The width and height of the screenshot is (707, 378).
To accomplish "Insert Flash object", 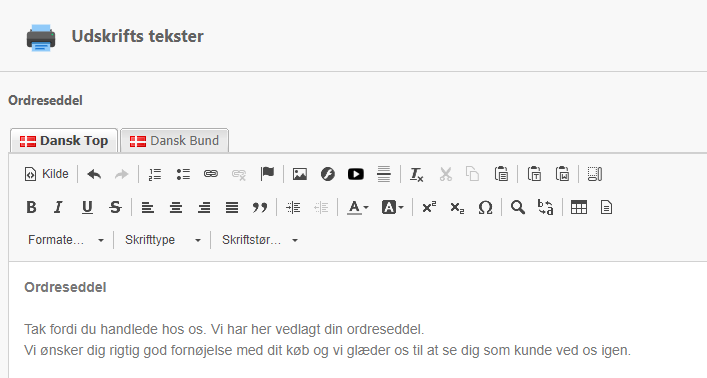I will [328, 174].
